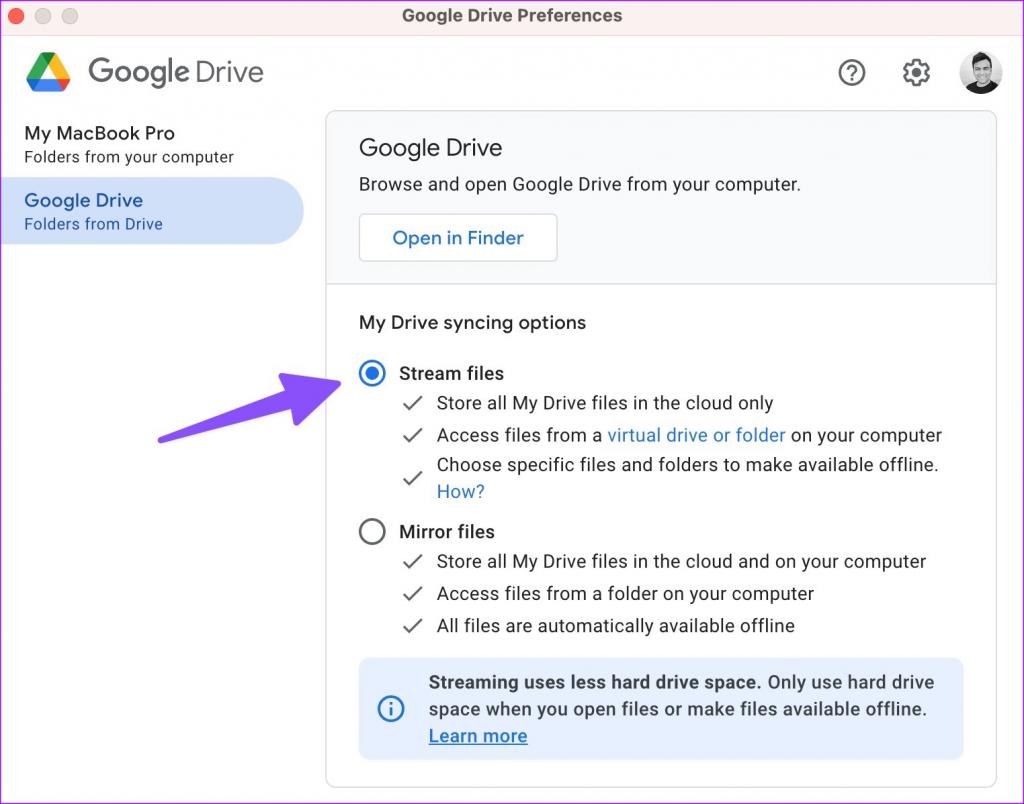Click the Open in Finder button
Viewport: 1024px width, 804px height.
[x=458, y=238]
